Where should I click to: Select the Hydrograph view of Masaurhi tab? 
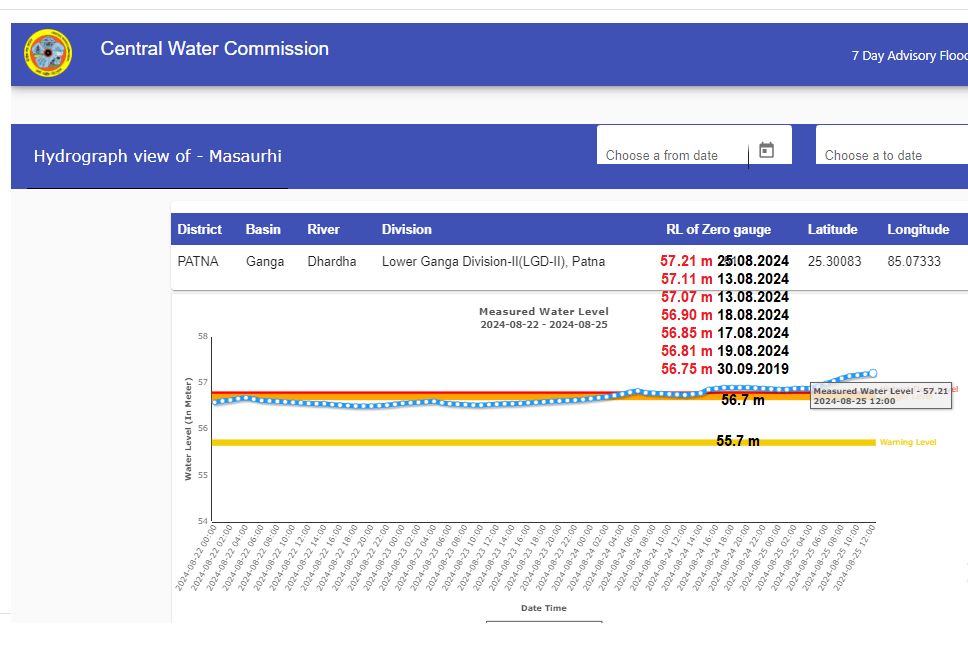tap(157, 157)
